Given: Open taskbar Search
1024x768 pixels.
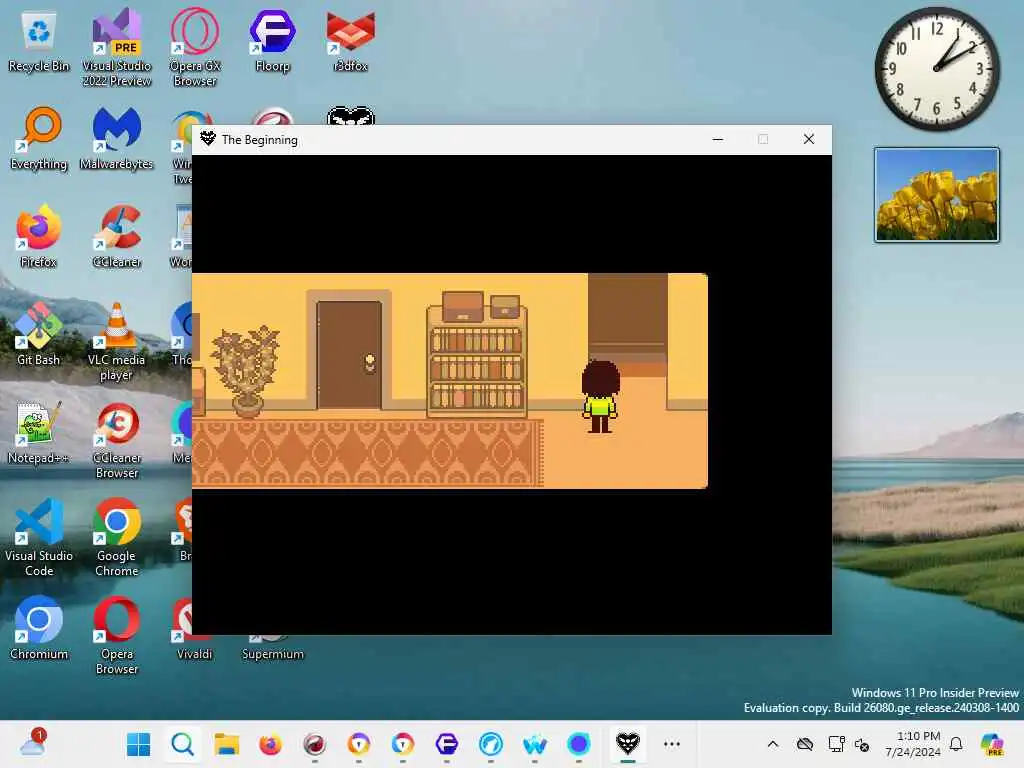Looking at the screenshot, I should click(182, 744).
